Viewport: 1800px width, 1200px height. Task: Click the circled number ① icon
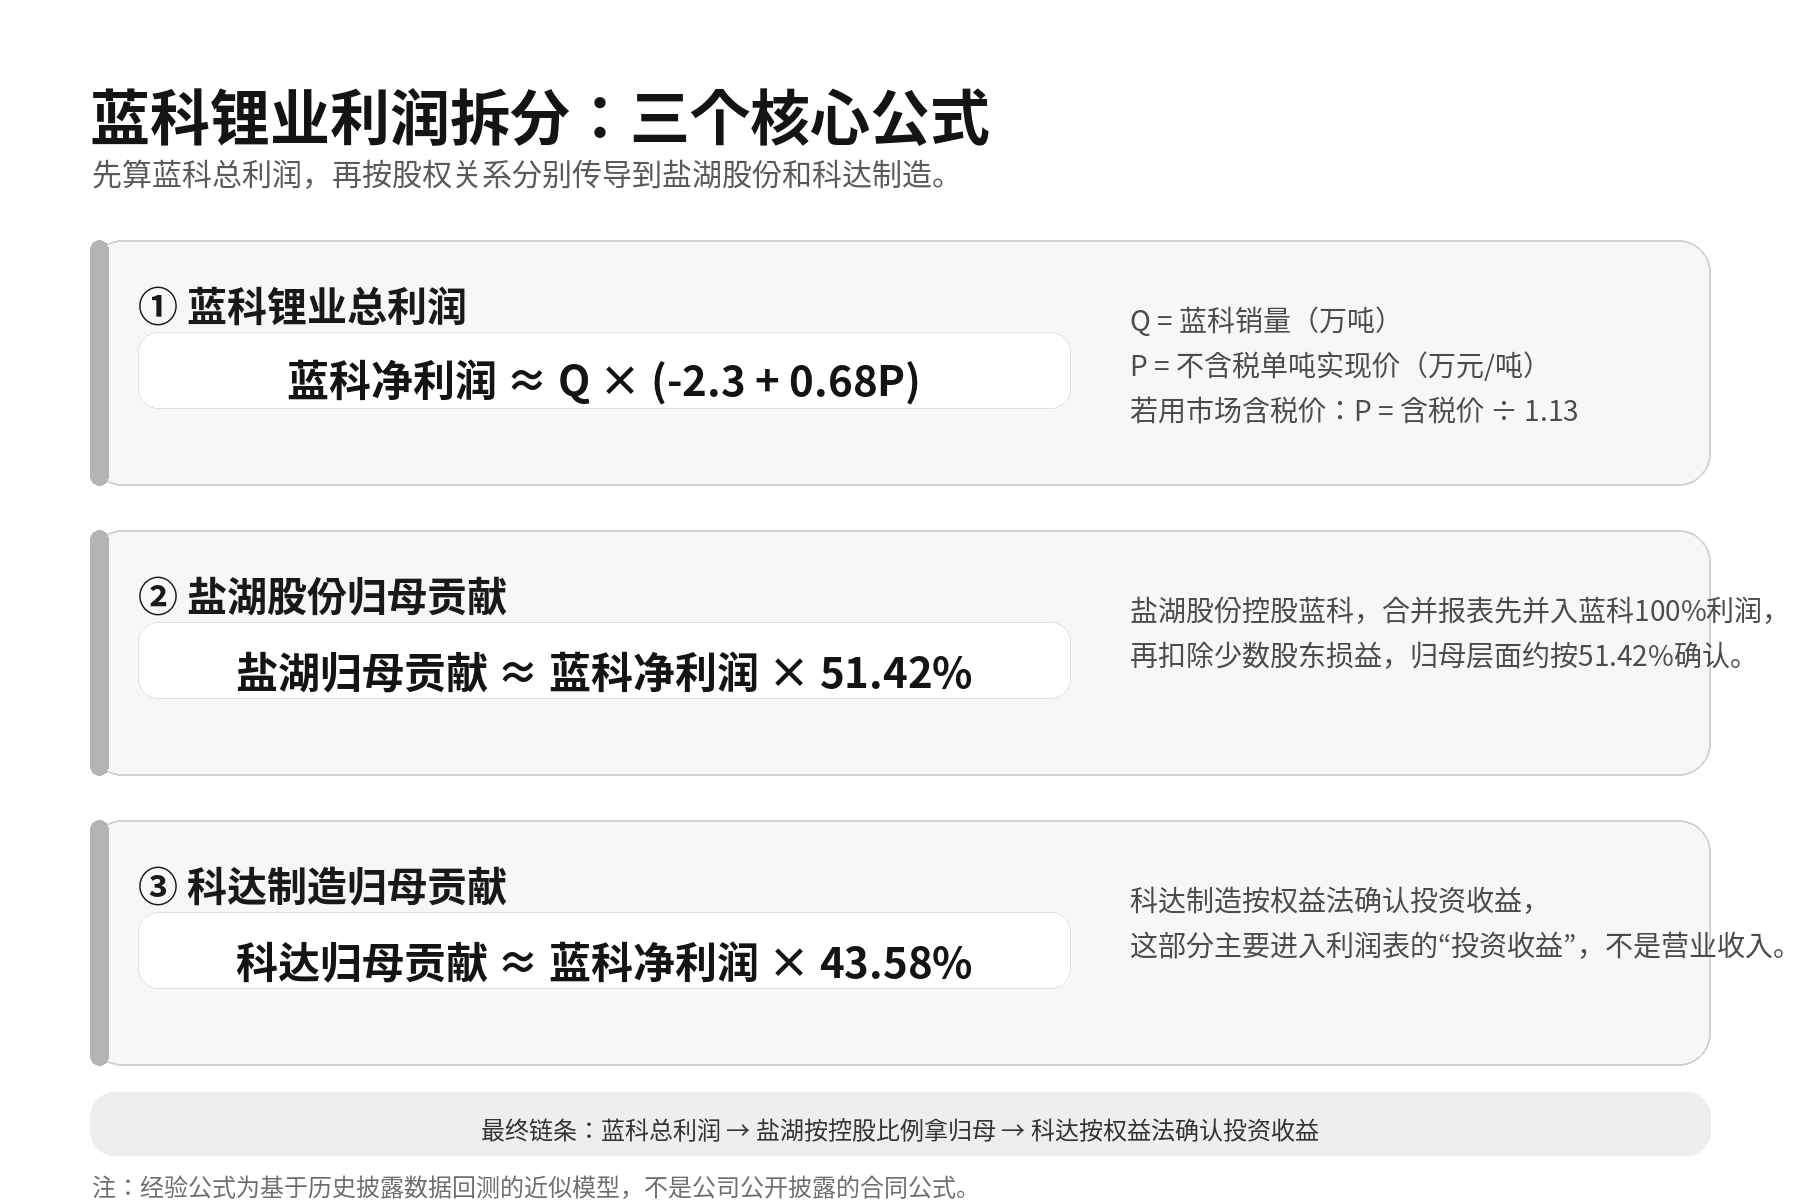157,307
